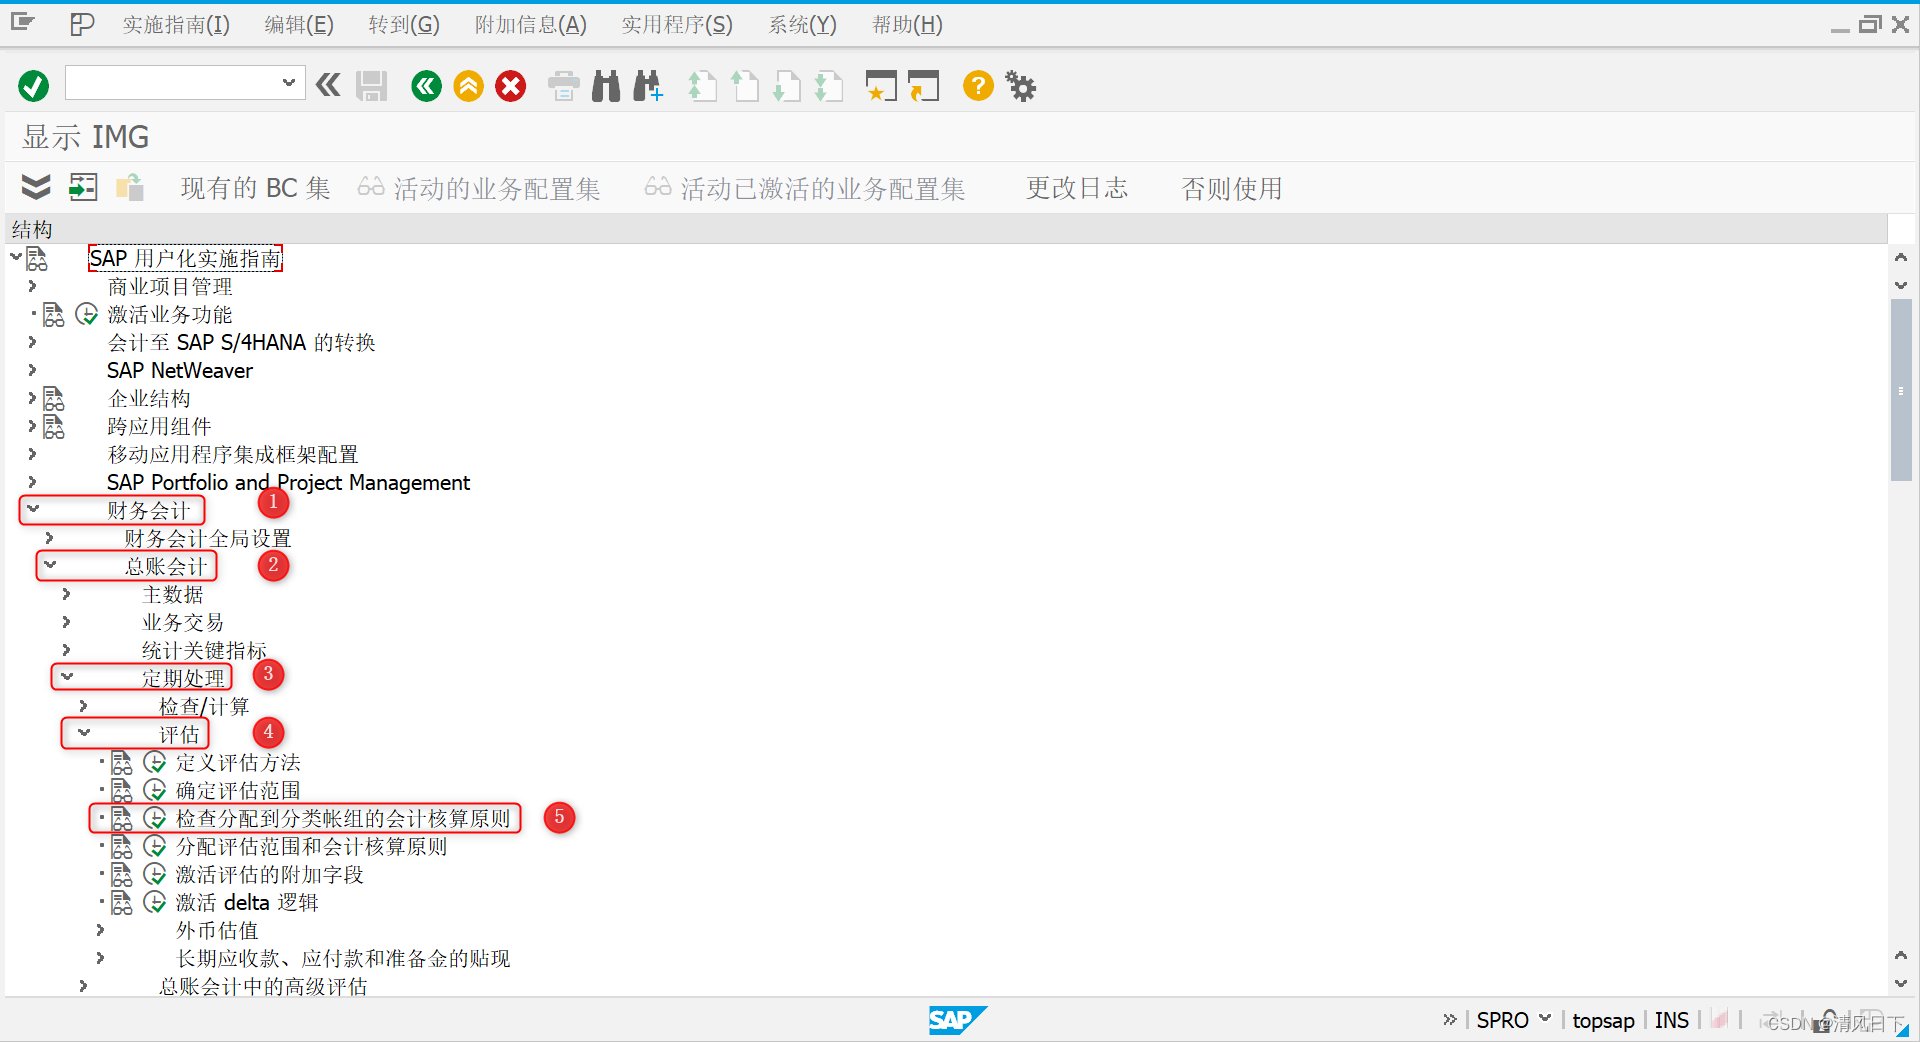Click the topsap status bar entry

point(1603,1020)
